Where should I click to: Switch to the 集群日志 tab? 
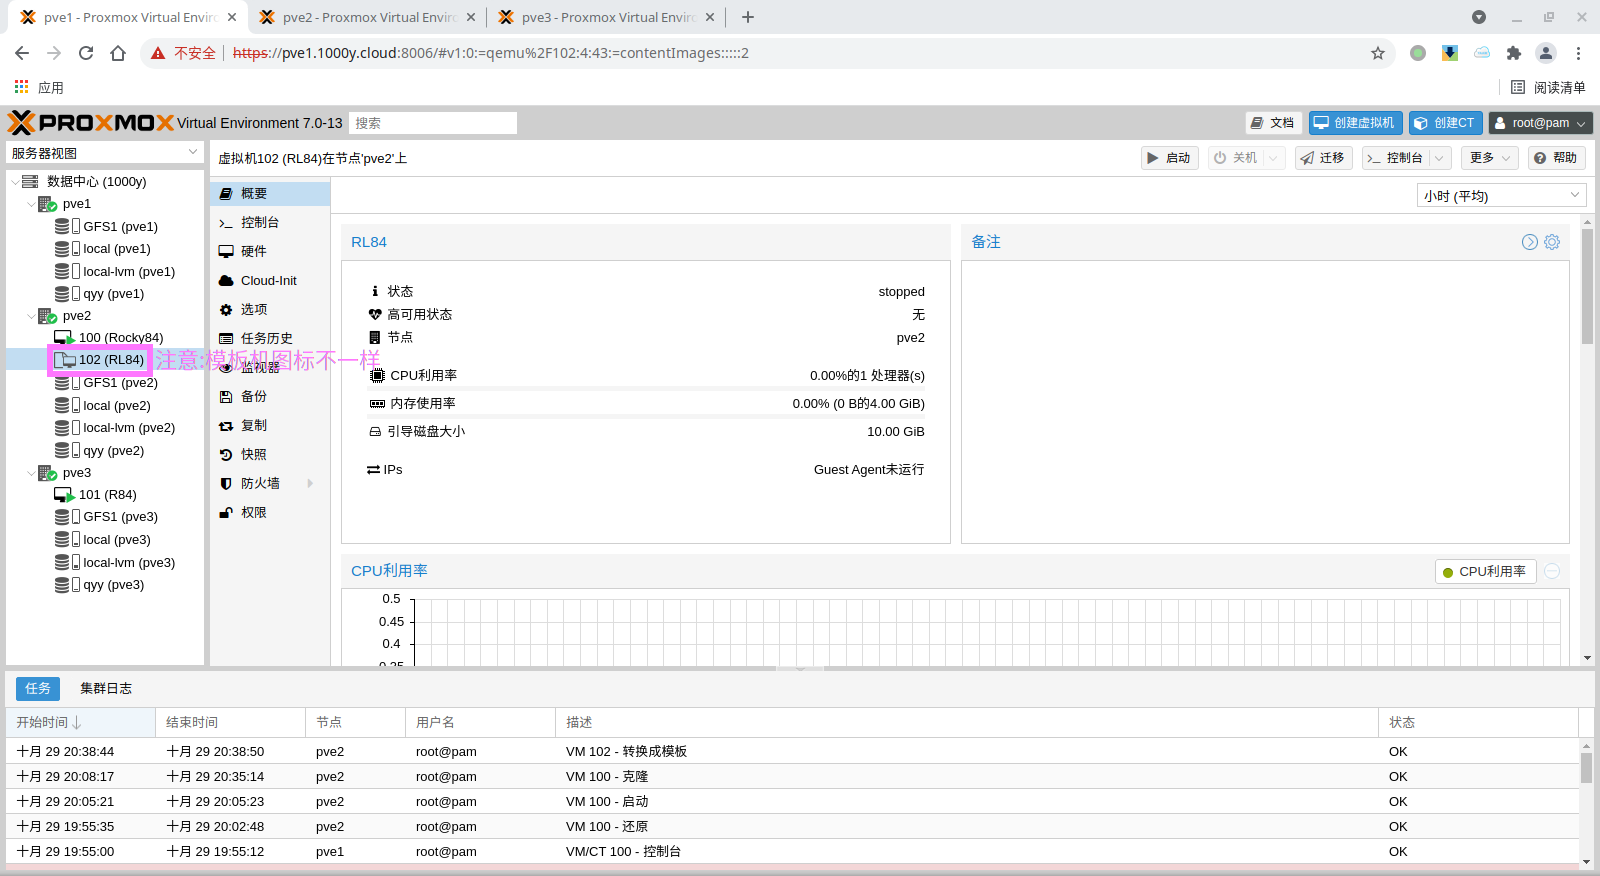point(106,689)
